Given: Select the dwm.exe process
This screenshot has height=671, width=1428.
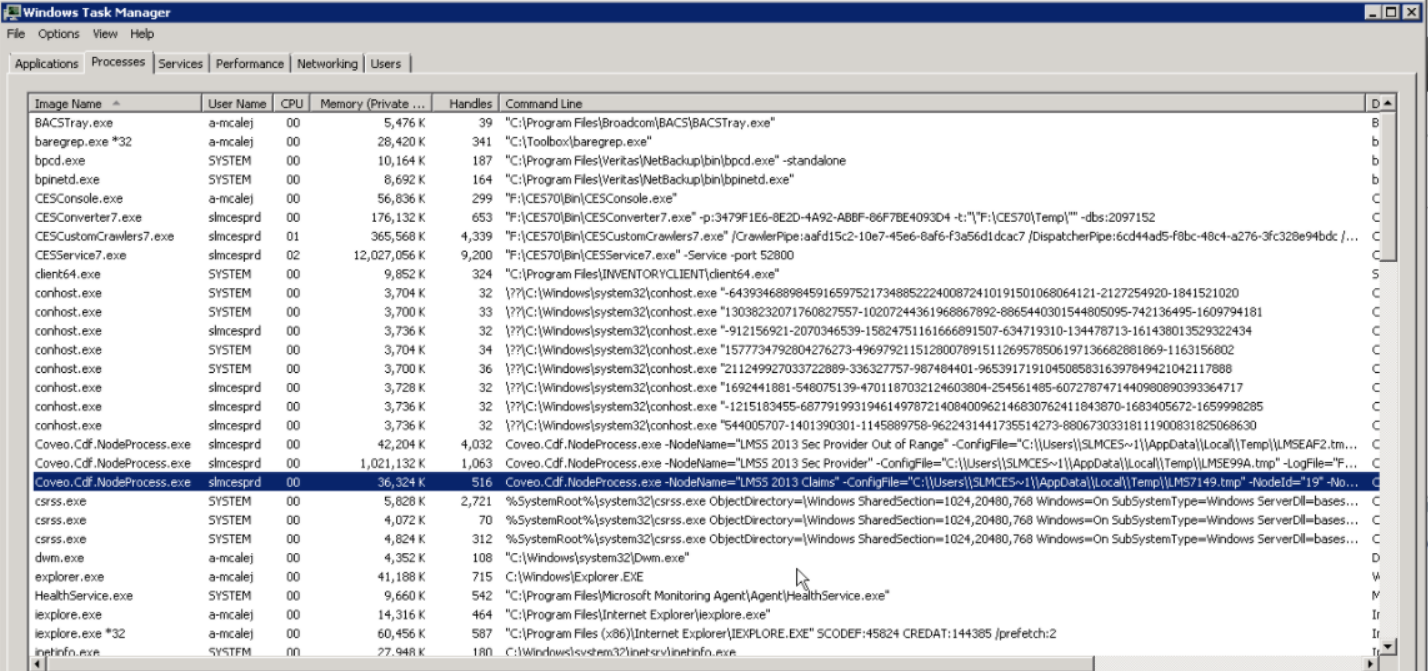Looking at the screenshot, I should [705, 558].
